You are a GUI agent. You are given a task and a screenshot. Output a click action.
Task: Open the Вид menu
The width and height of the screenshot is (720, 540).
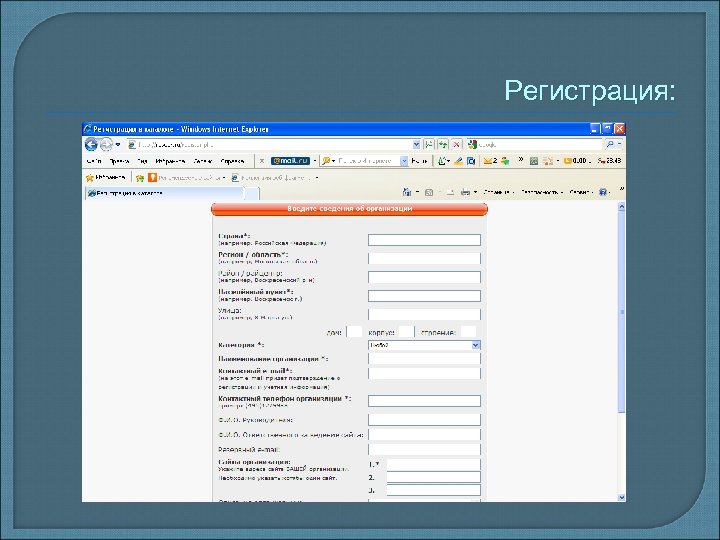[142, 161]
